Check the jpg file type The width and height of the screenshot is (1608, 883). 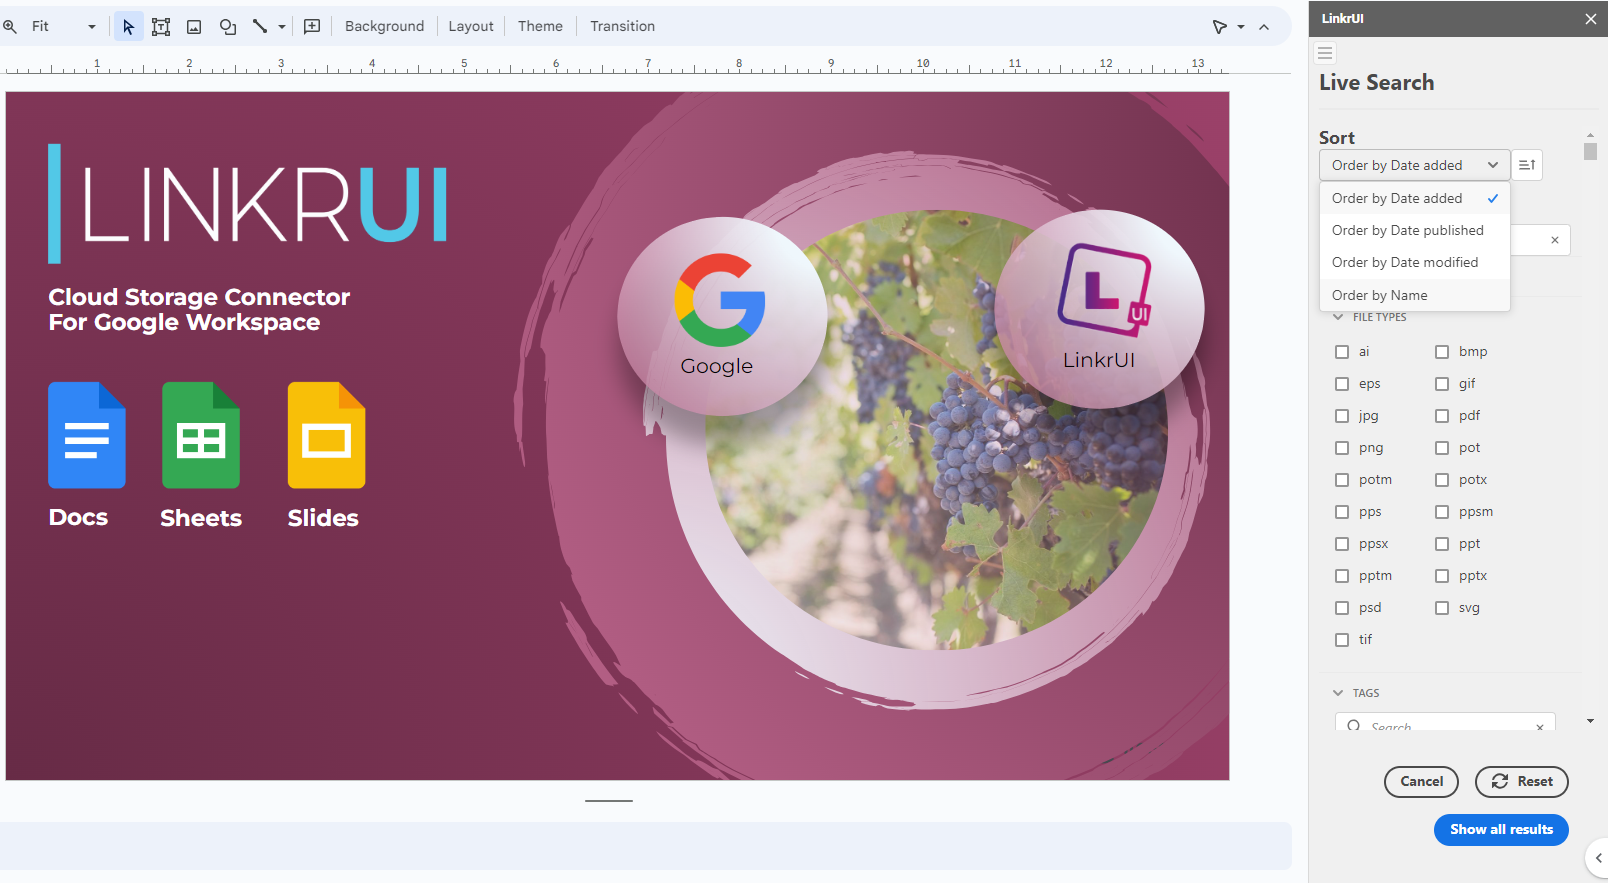[x=1342, y=416]
